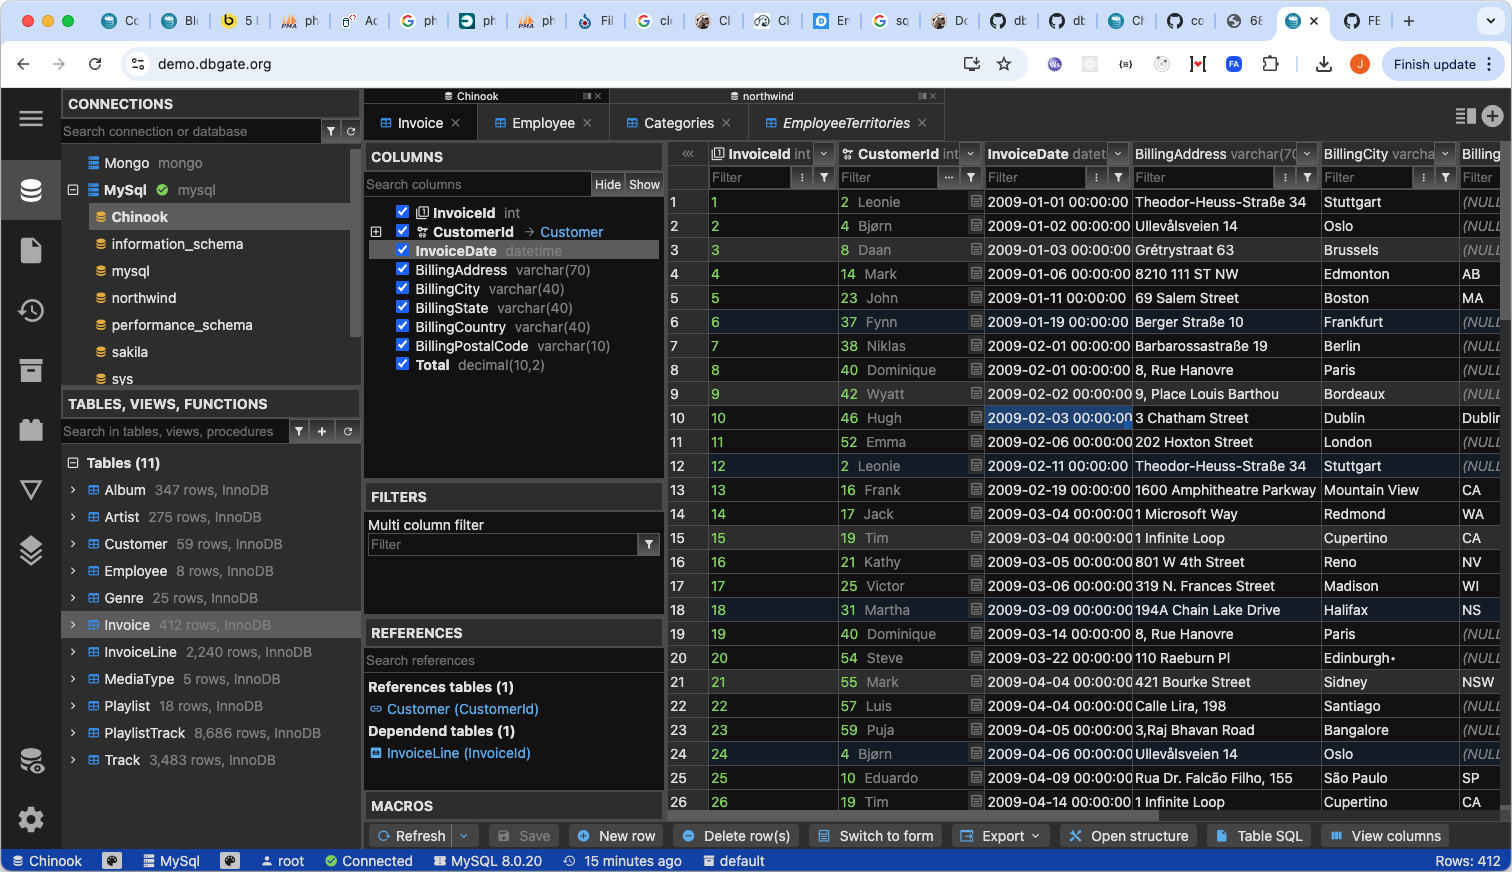The image size is (1512, 872).
Task: Select the Categories tab in northwind
Action: (677, 122)
